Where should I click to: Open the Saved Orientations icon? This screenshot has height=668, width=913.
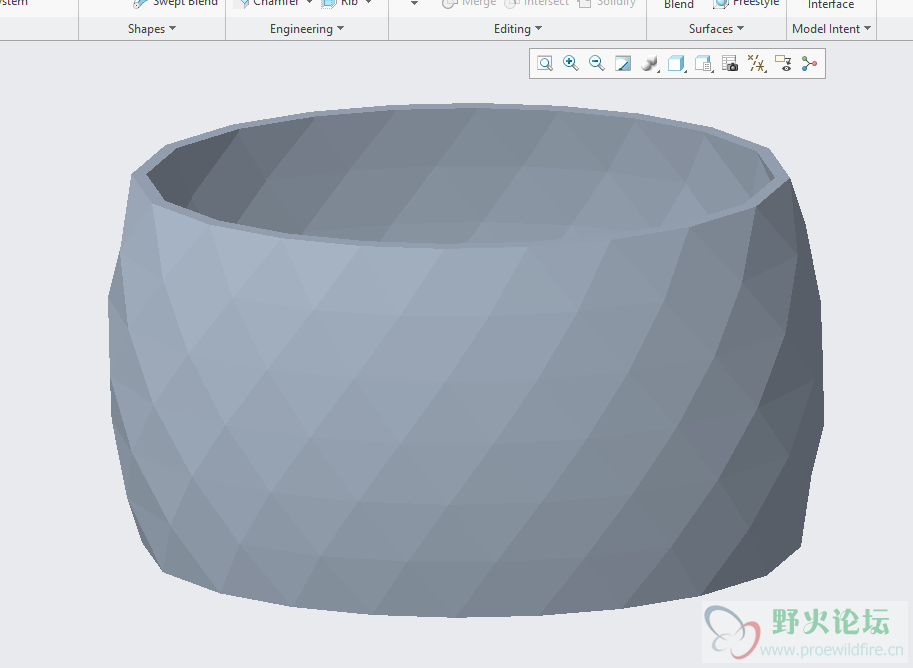(703, 64)
